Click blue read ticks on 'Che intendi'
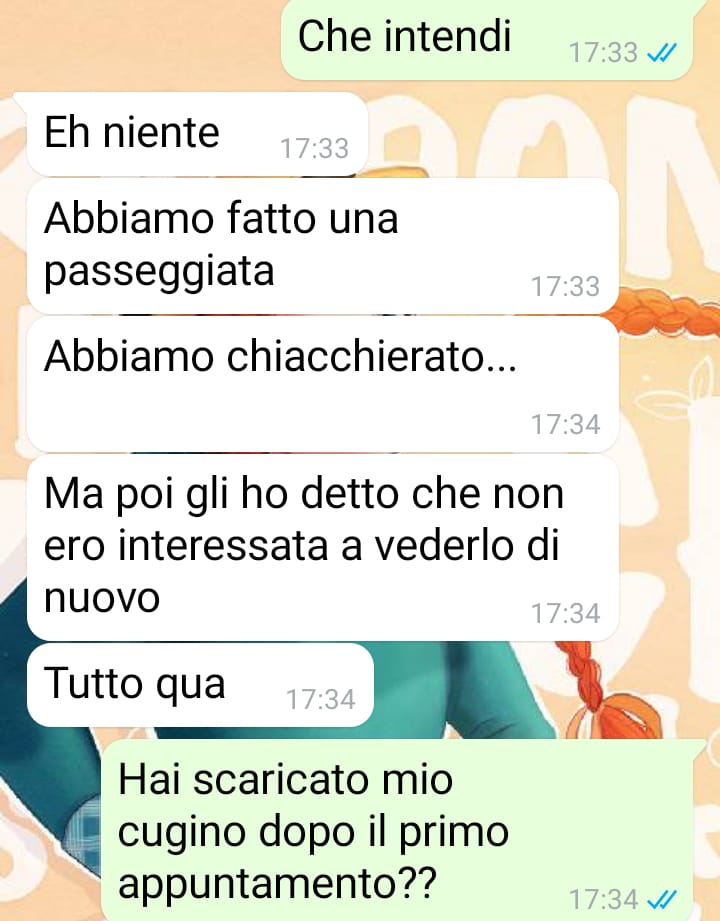Image resolution: width=720 pixels, height=921 pixels. (661, 53)
